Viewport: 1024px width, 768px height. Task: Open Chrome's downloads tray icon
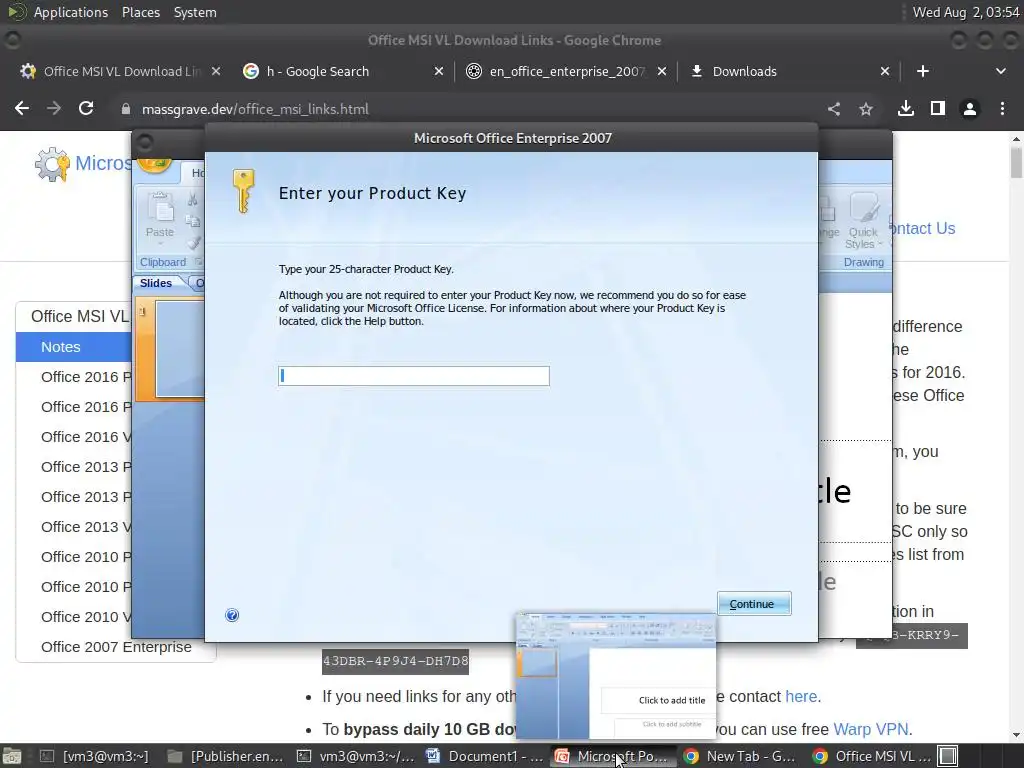[x=906, y=109]
